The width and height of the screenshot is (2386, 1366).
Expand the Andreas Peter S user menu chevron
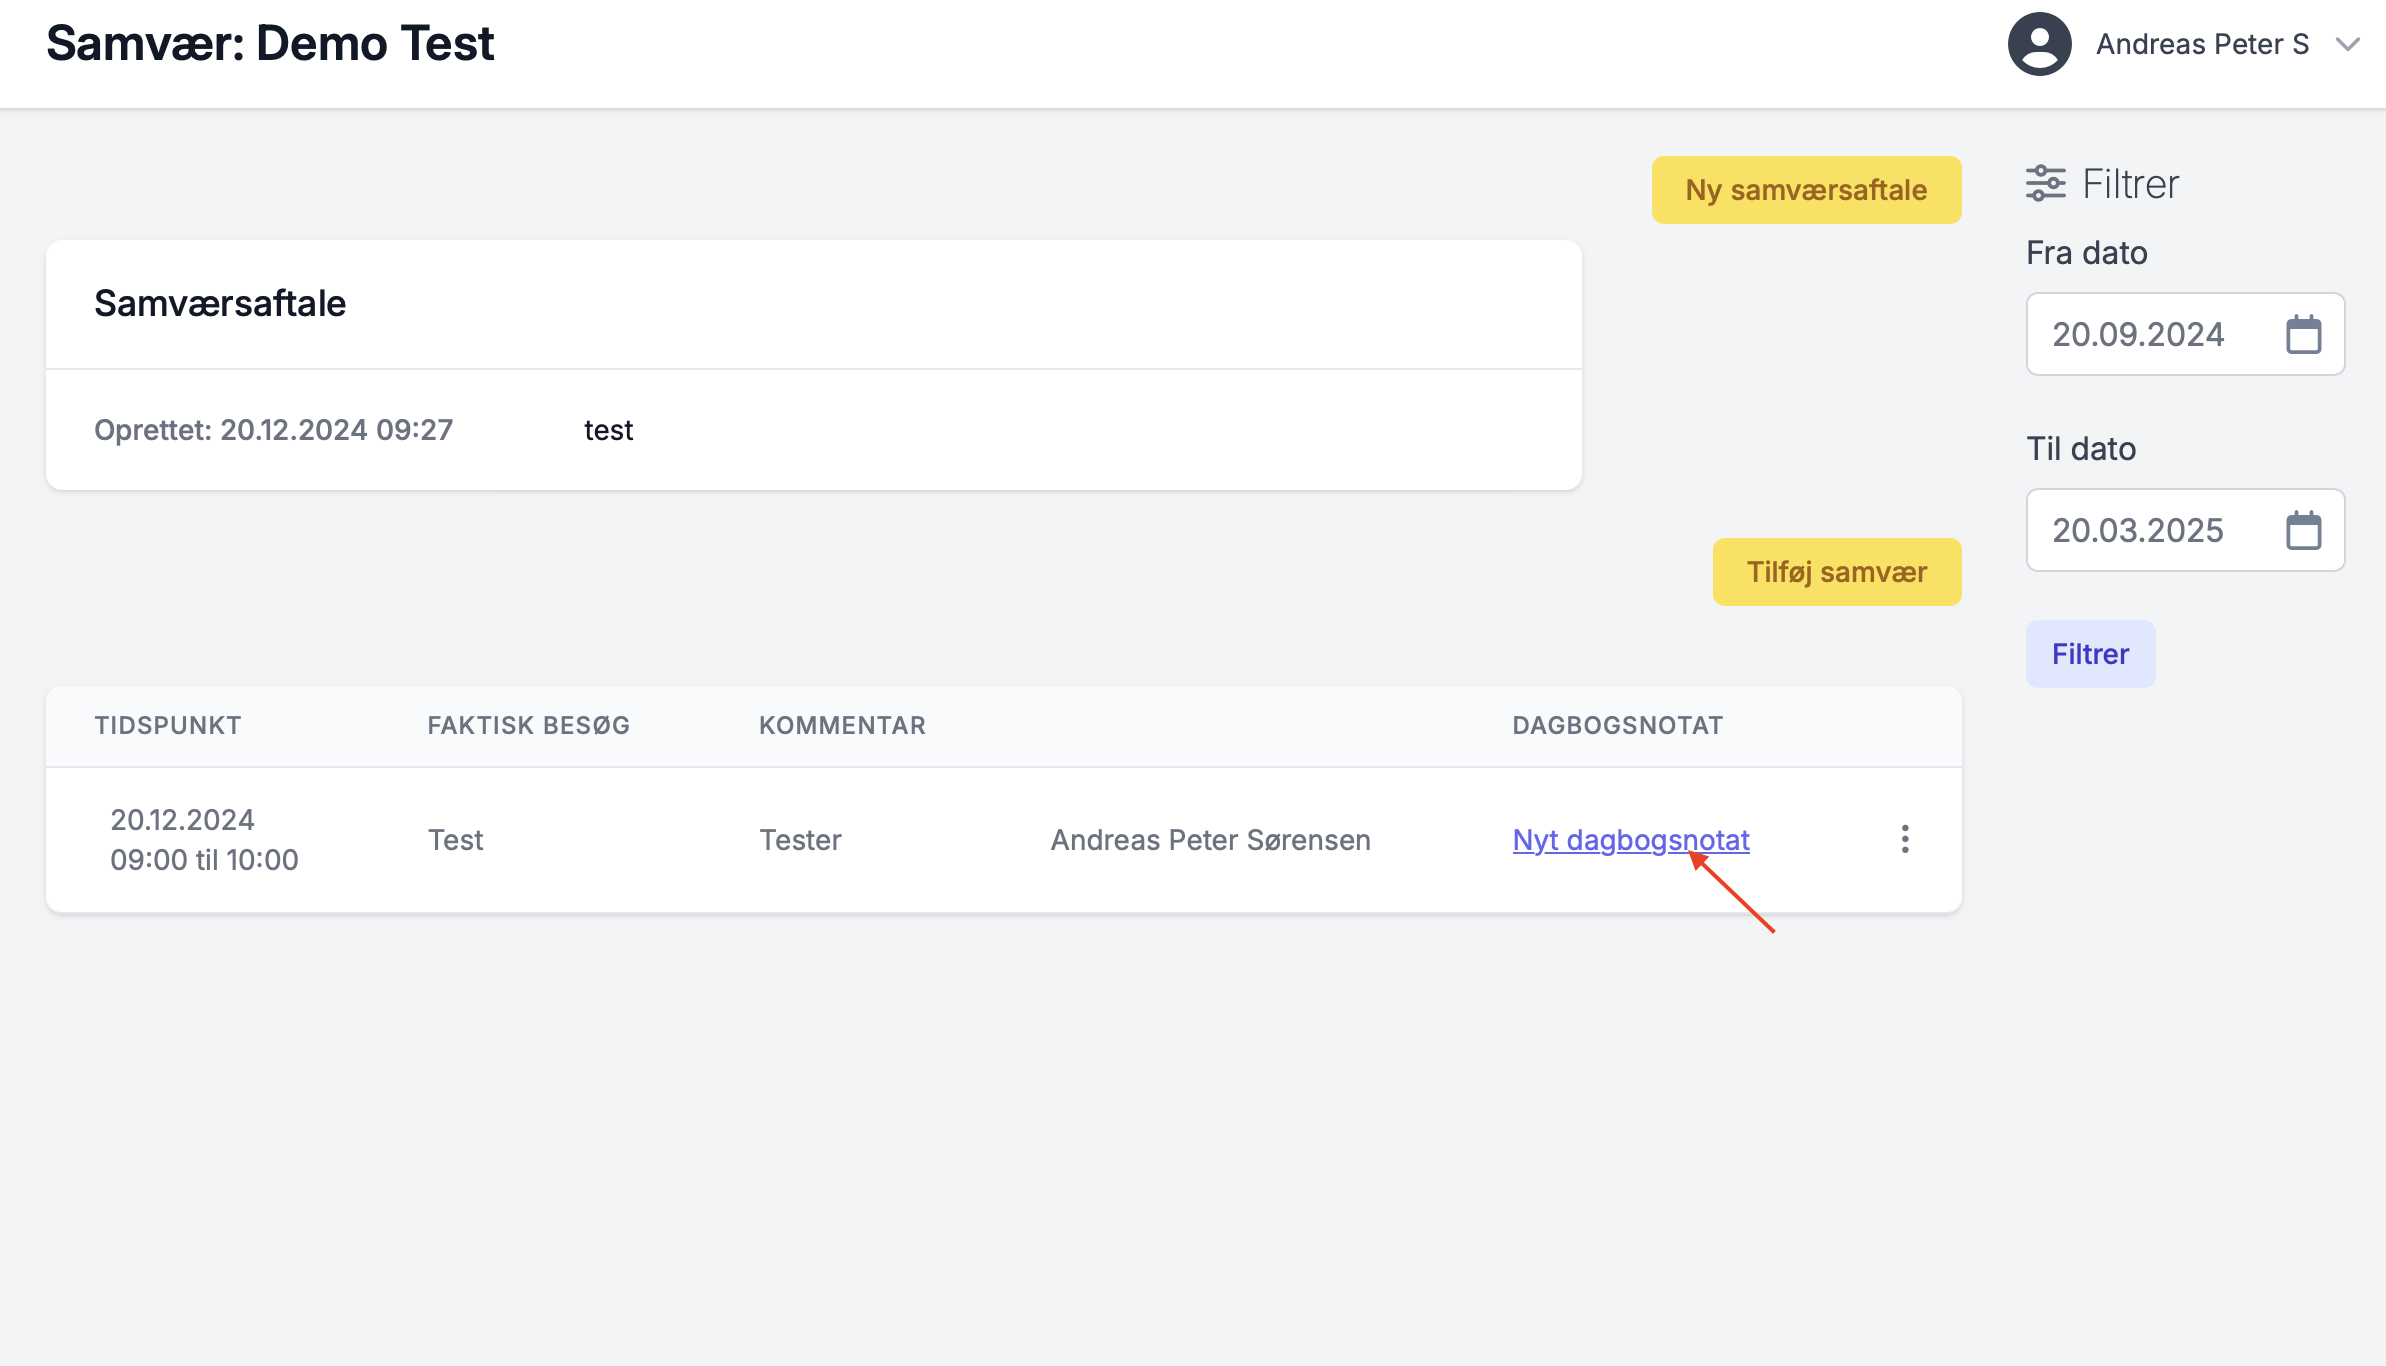(2347, 44)
